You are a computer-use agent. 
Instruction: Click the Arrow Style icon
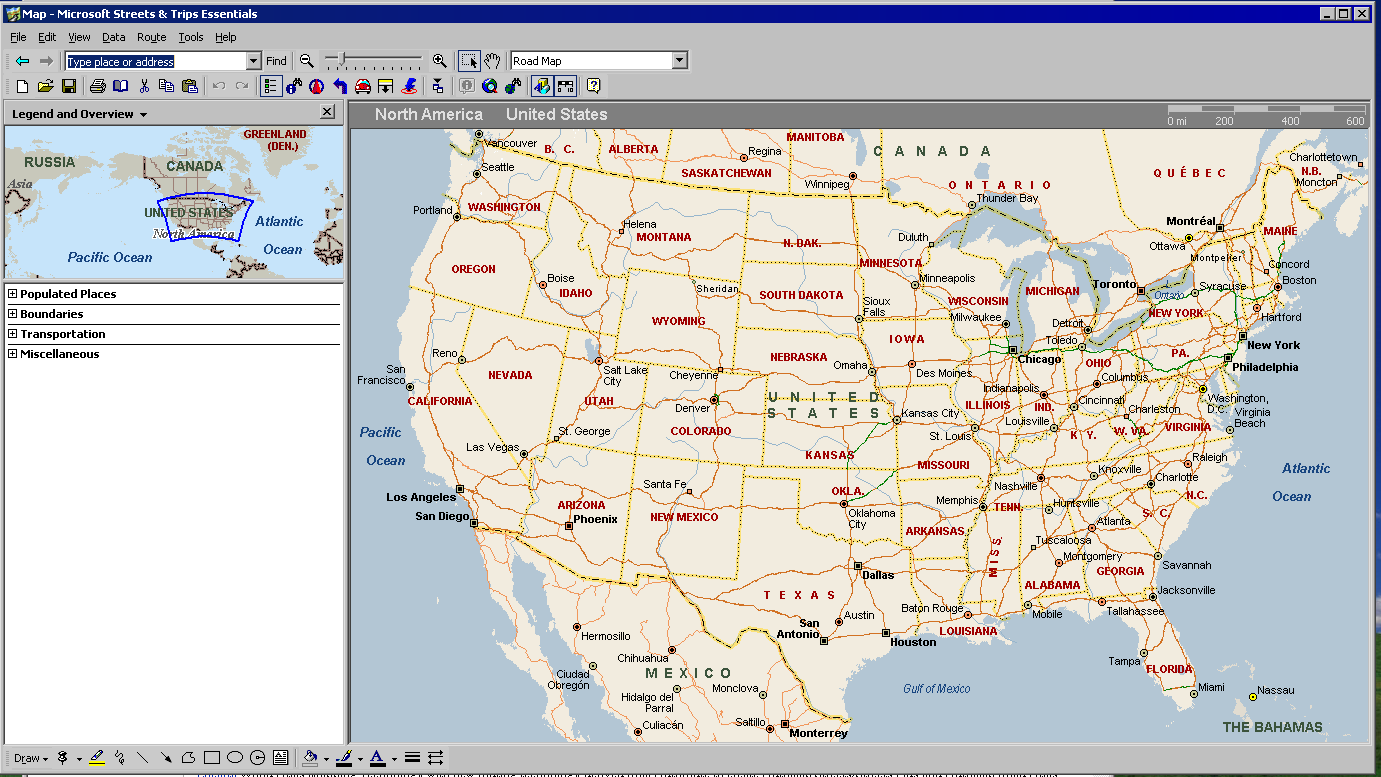click(x=435, y=758)
